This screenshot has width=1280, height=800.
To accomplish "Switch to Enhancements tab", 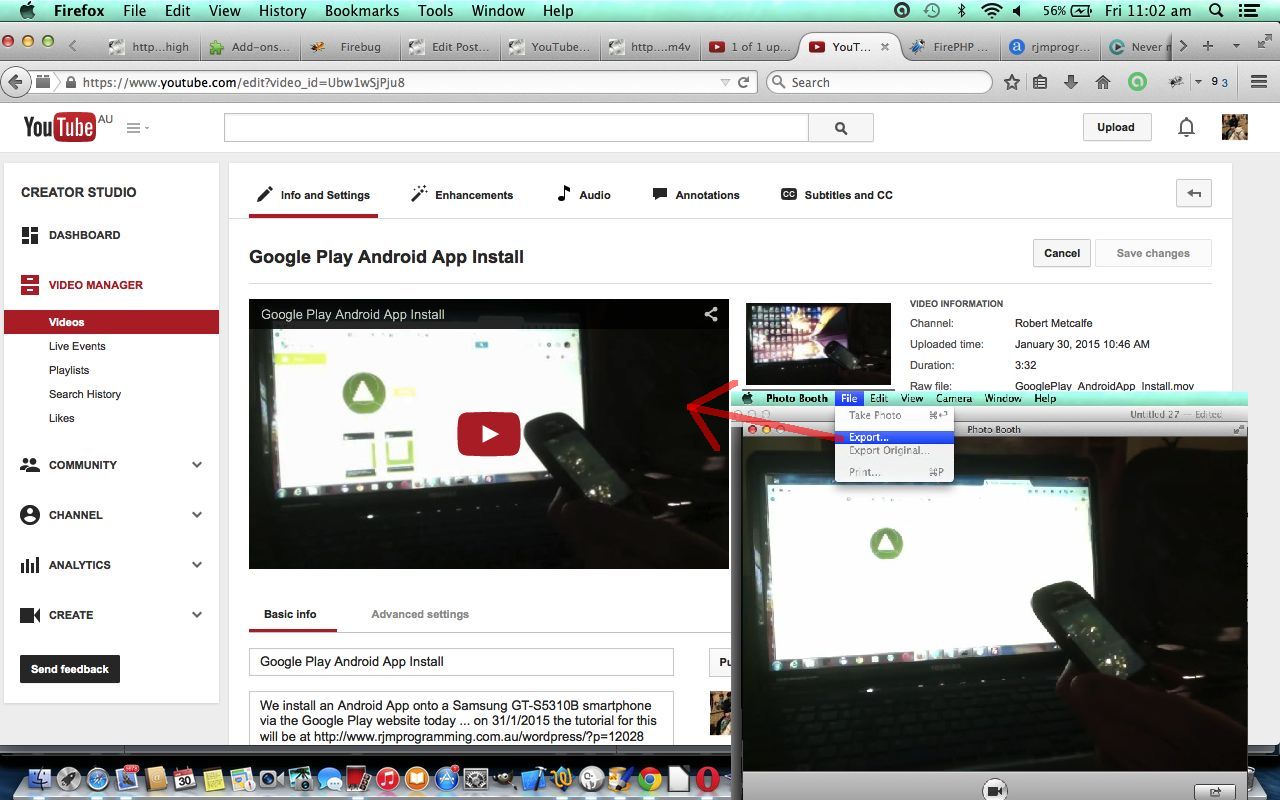I will (x=462, y=195).
